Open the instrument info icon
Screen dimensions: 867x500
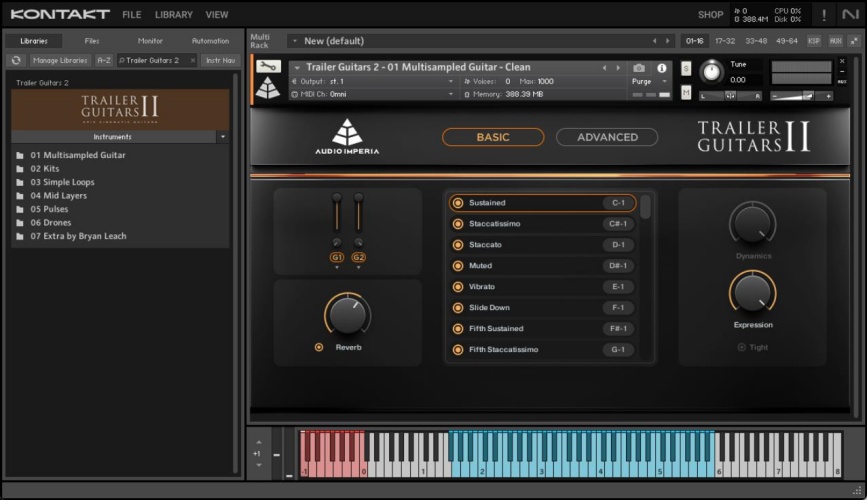tap(661, 68)
